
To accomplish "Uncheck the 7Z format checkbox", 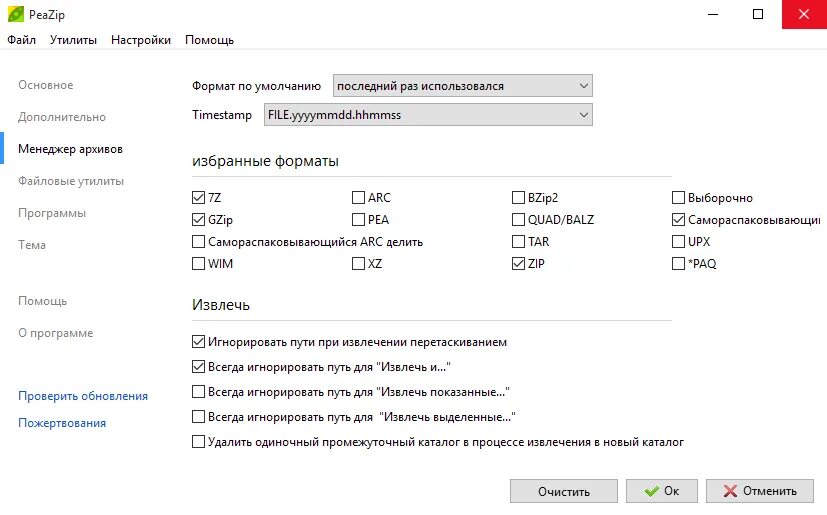I will (198, 197).
